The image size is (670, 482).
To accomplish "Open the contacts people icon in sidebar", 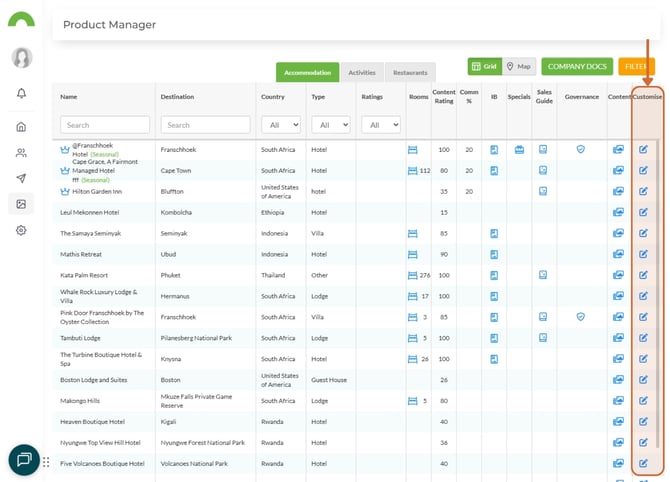I will pos(21,153).
